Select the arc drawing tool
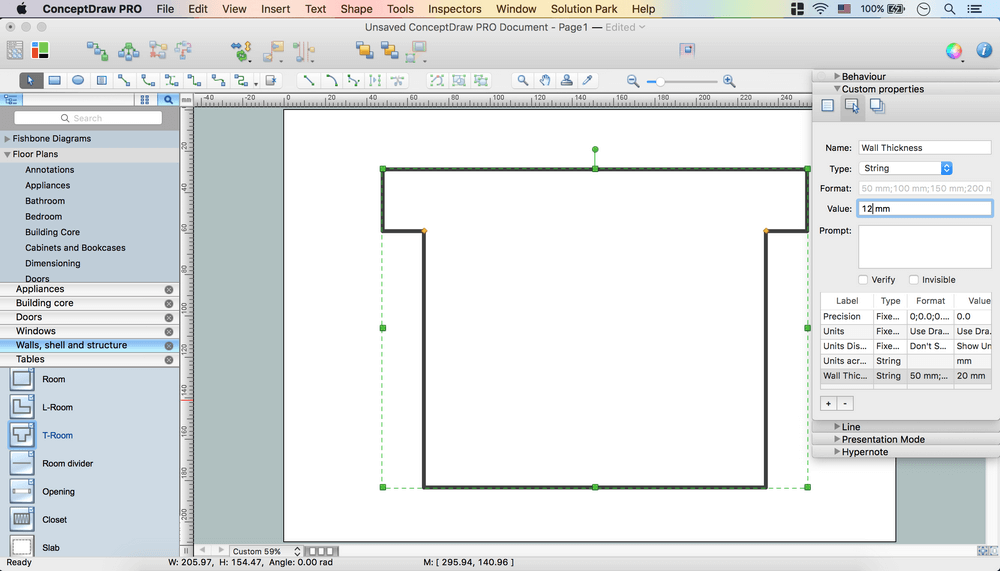Image resolution: width=1000 pixels, height=571 pixels. coord(331,80)
